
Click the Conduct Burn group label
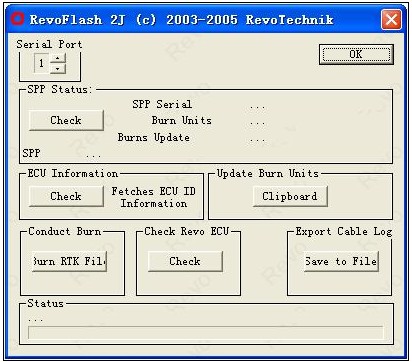click(x=65, y=232)
